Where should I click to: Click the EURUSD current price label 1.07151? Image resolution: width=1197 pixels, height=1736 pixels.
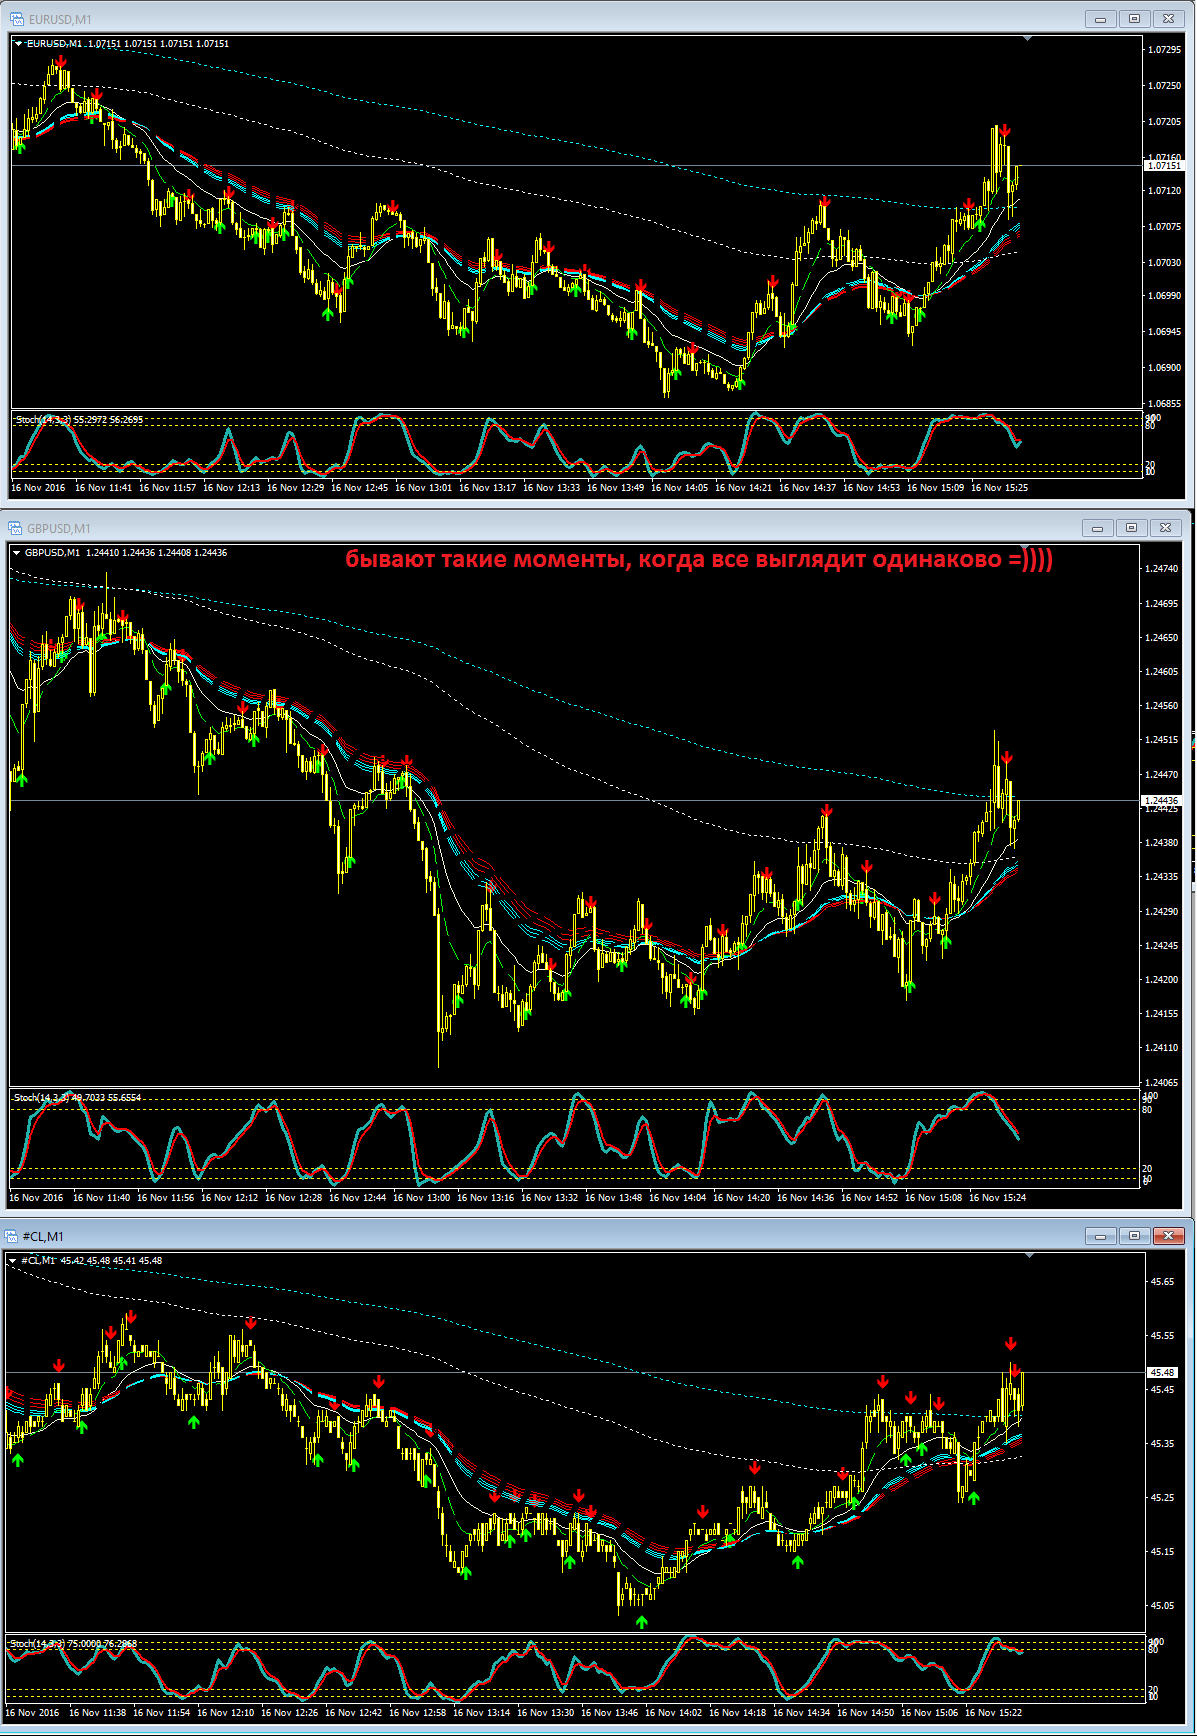(x=1163, y=166)
